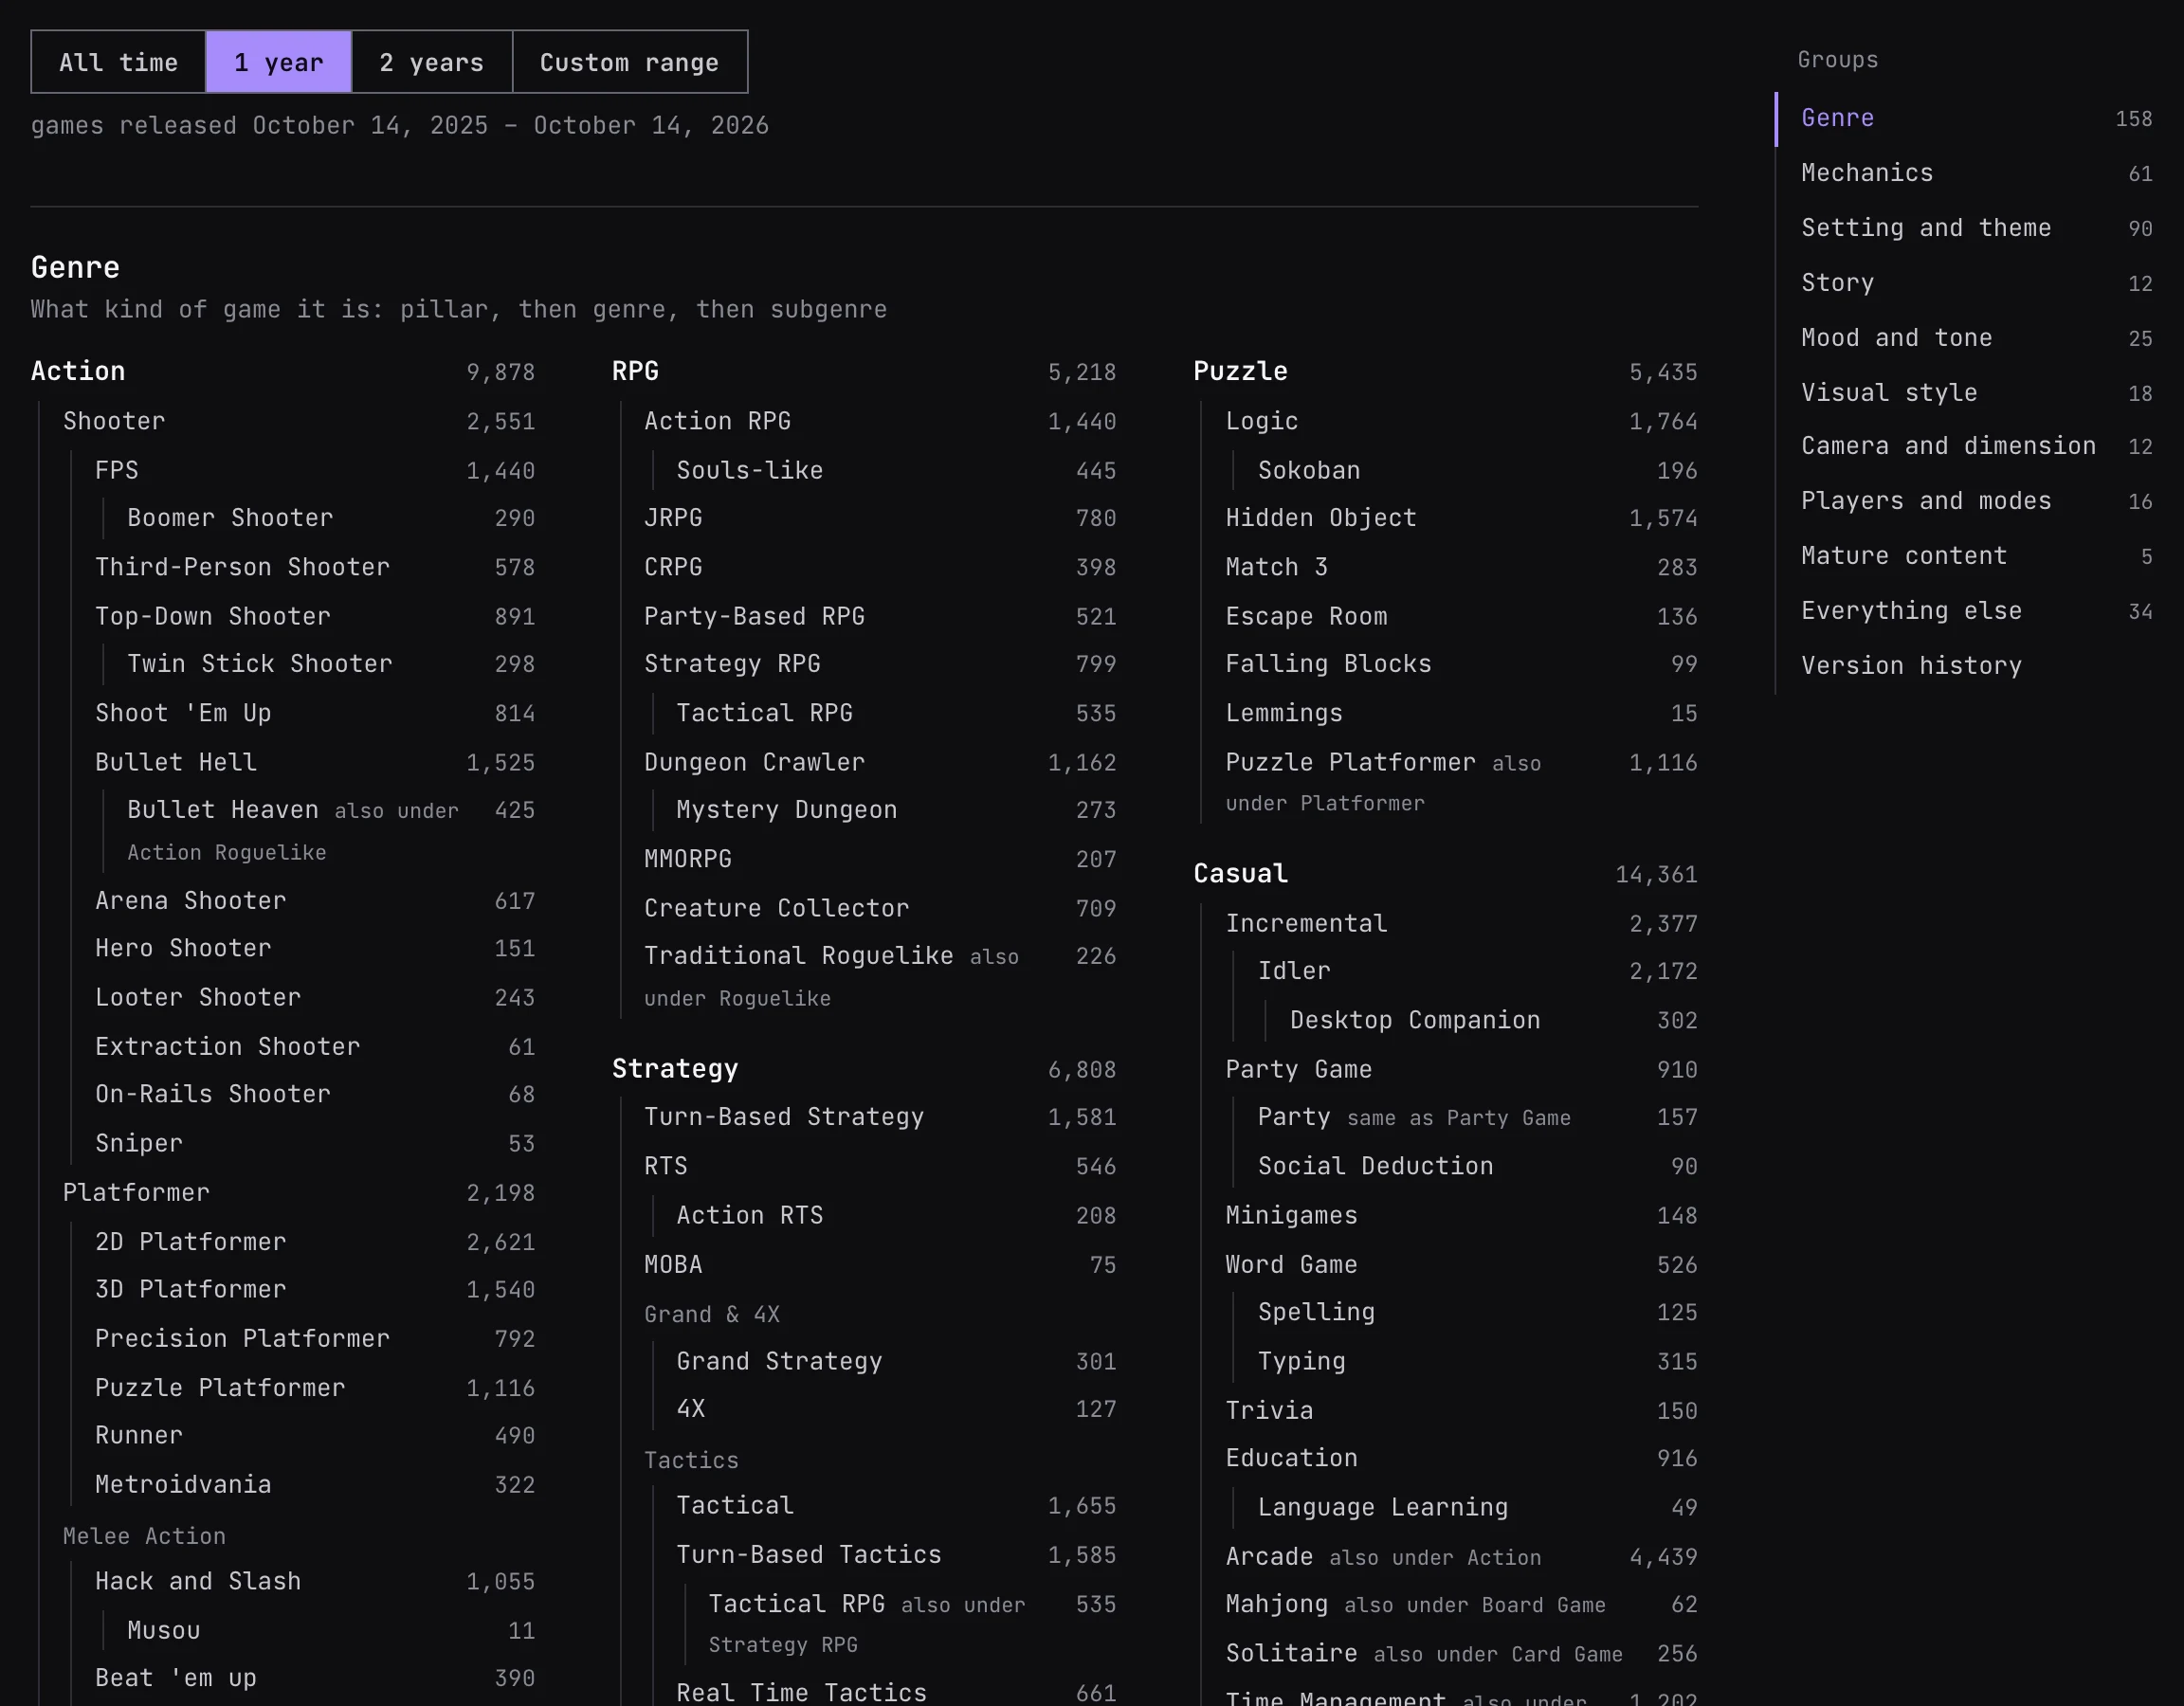
Task: Select the Hack and Slash tag
Action: click(198, 1582)
